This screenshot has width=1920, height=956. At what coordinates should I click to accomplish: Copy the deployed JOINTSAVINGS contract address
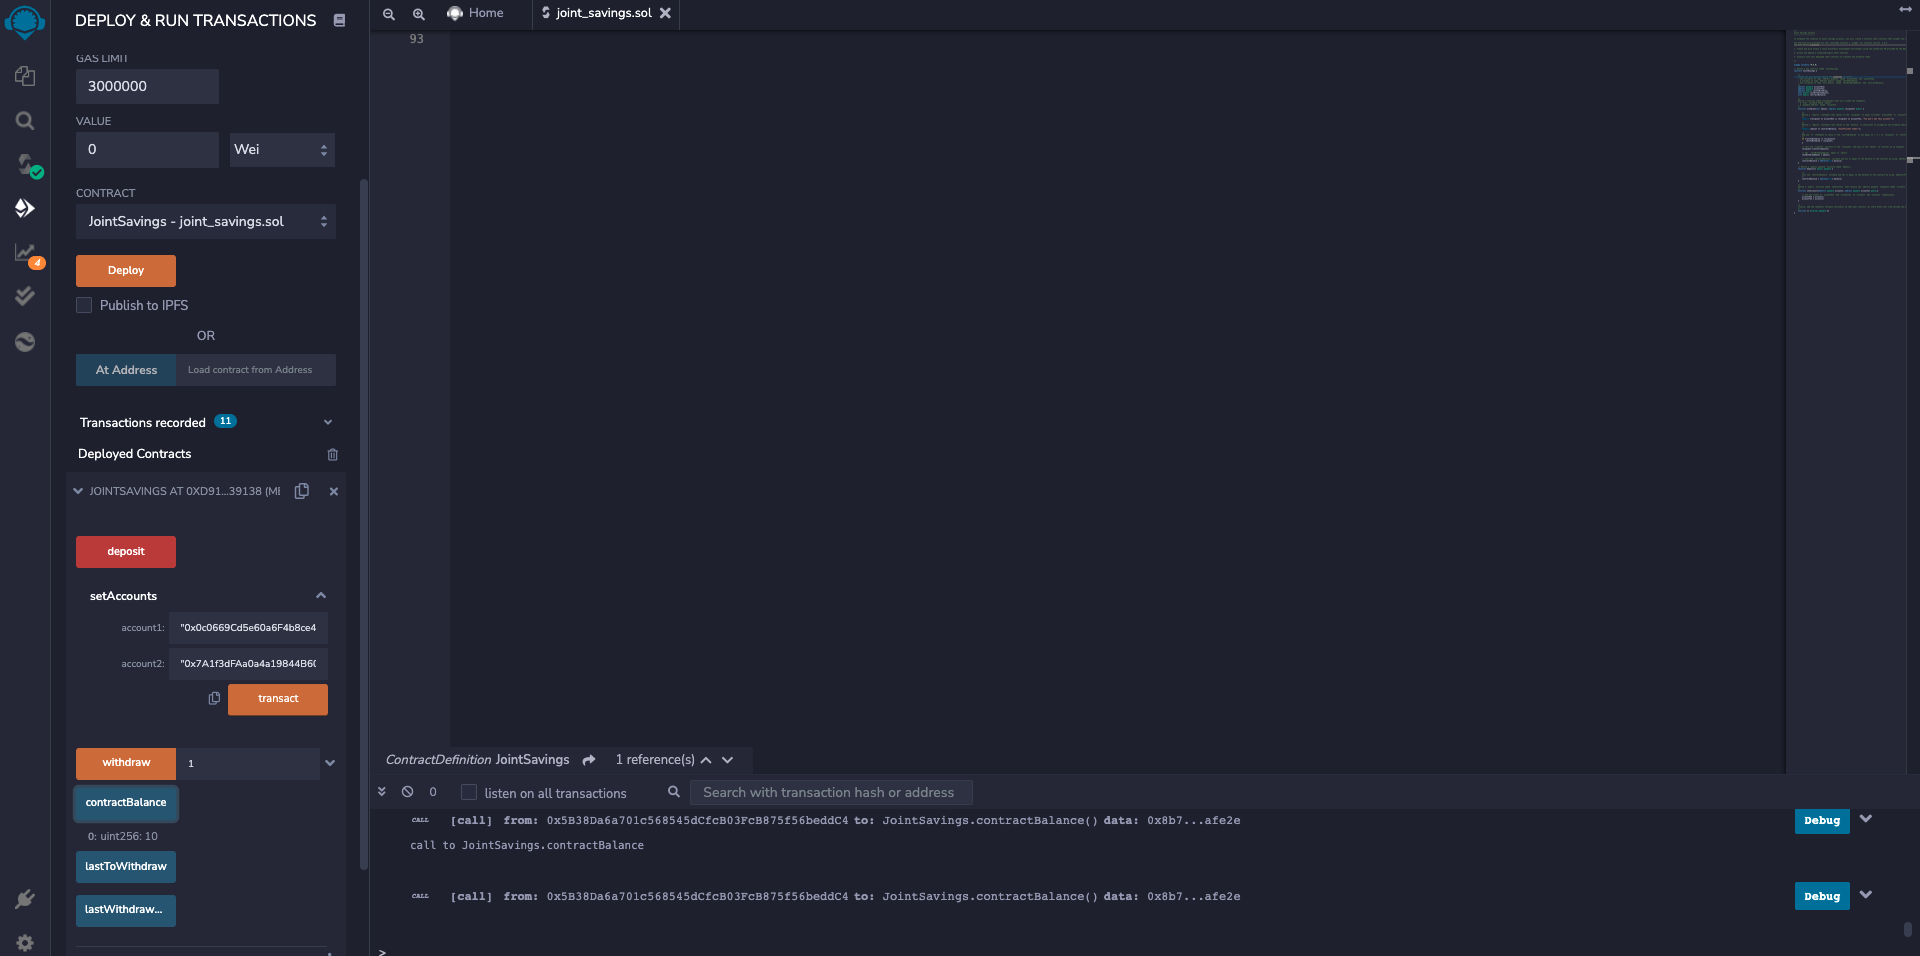[302, 491]
